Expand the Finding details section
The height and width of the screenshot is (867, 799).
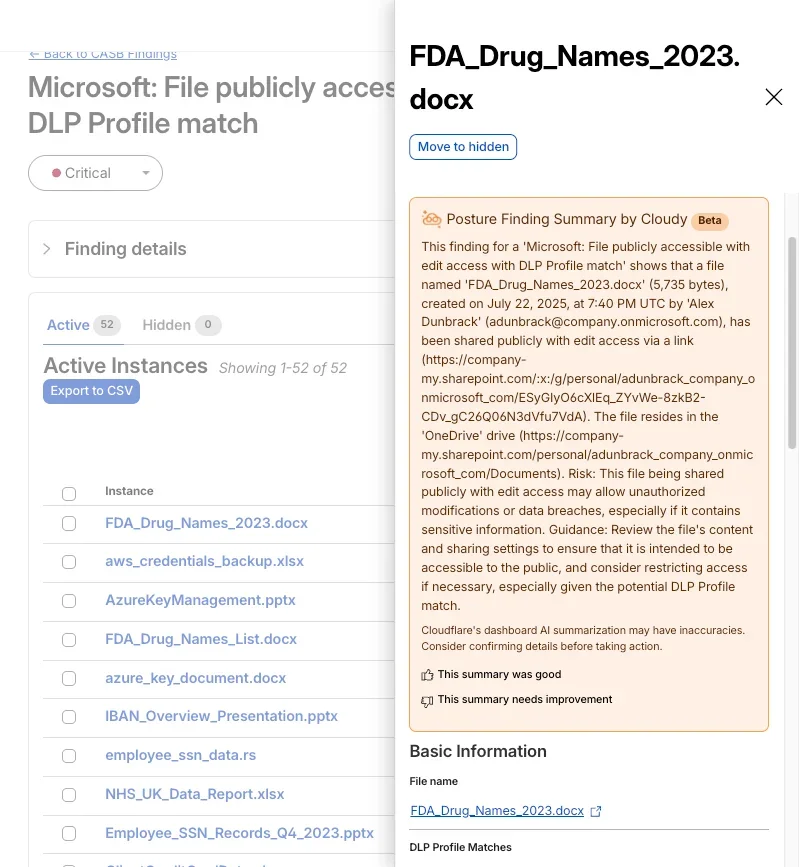click(x=47, y=249)
